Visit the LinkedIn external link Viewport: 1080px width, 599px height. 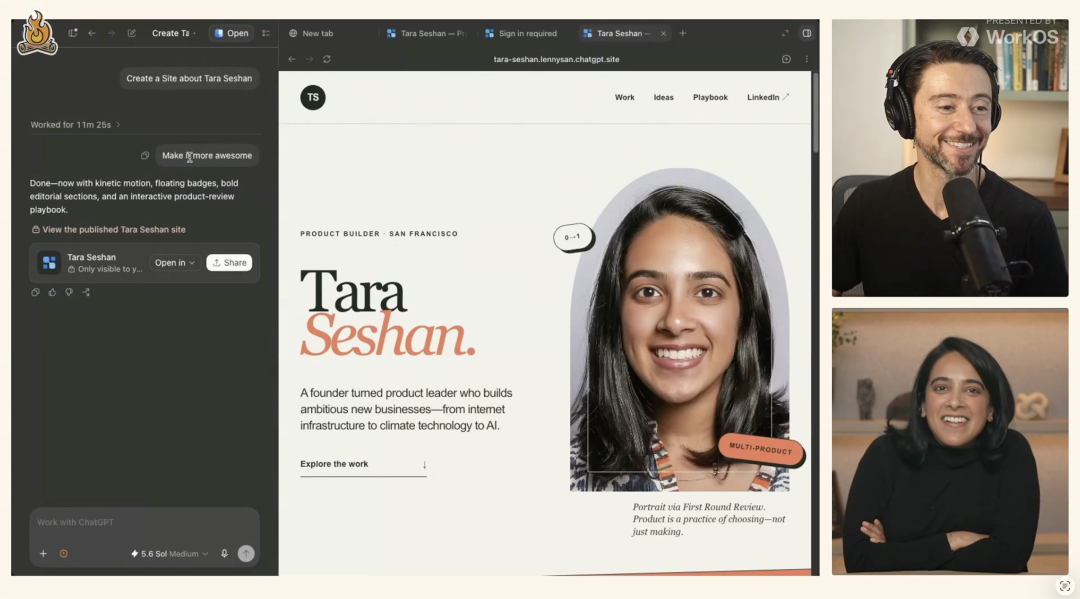(767, 97)
